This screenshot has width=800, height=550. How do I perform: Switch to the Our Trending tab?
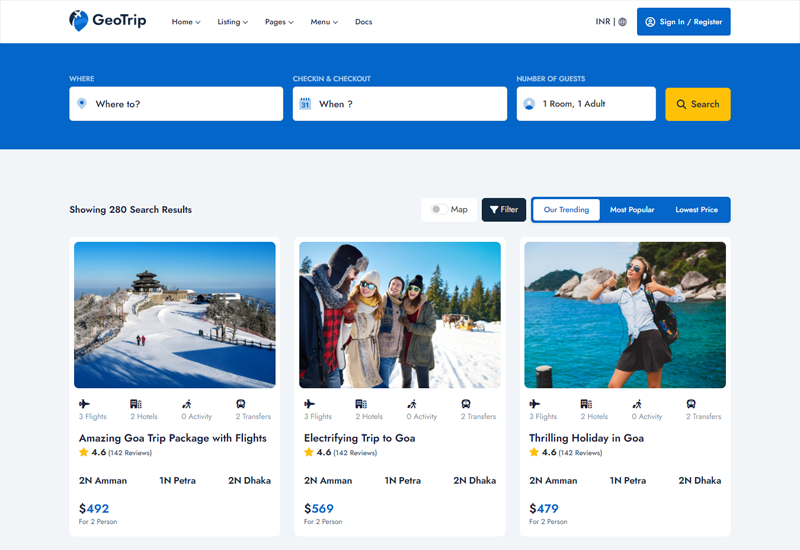coord(566,210)
